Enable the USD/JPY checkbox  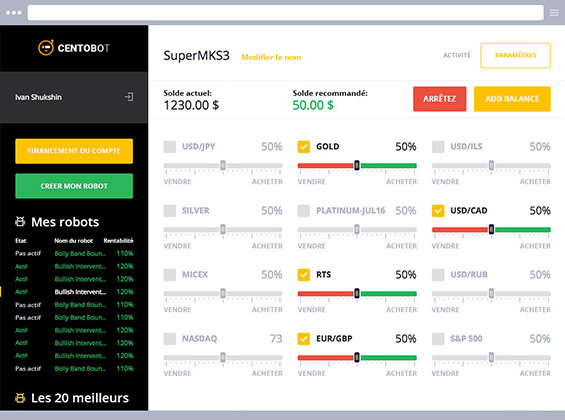pos(170,147)
